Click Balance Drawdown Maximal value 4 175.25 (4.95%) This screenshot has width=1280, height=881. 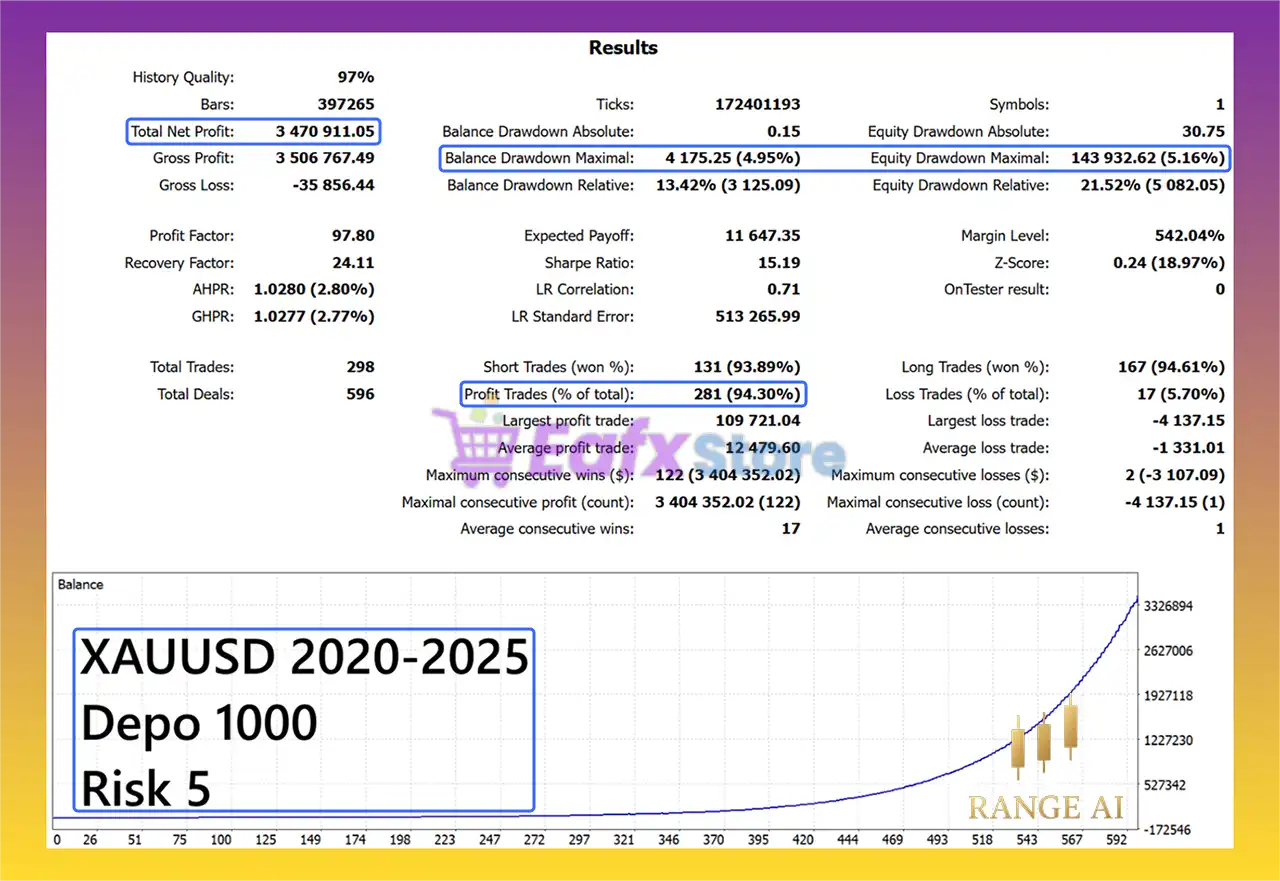tap(732, 158)
